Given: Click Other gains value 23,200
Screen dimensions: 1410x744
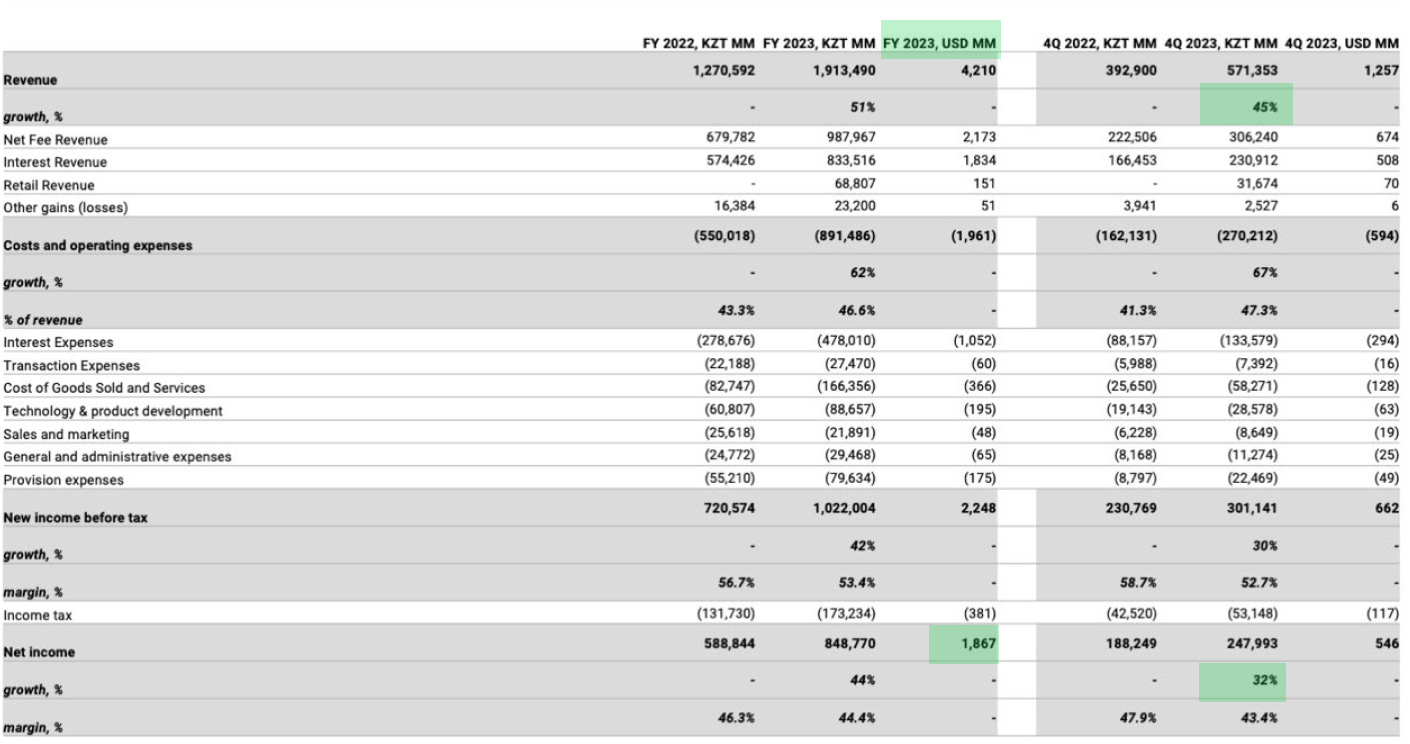Looking at the screenshot, I should click(x=855, y=206).
